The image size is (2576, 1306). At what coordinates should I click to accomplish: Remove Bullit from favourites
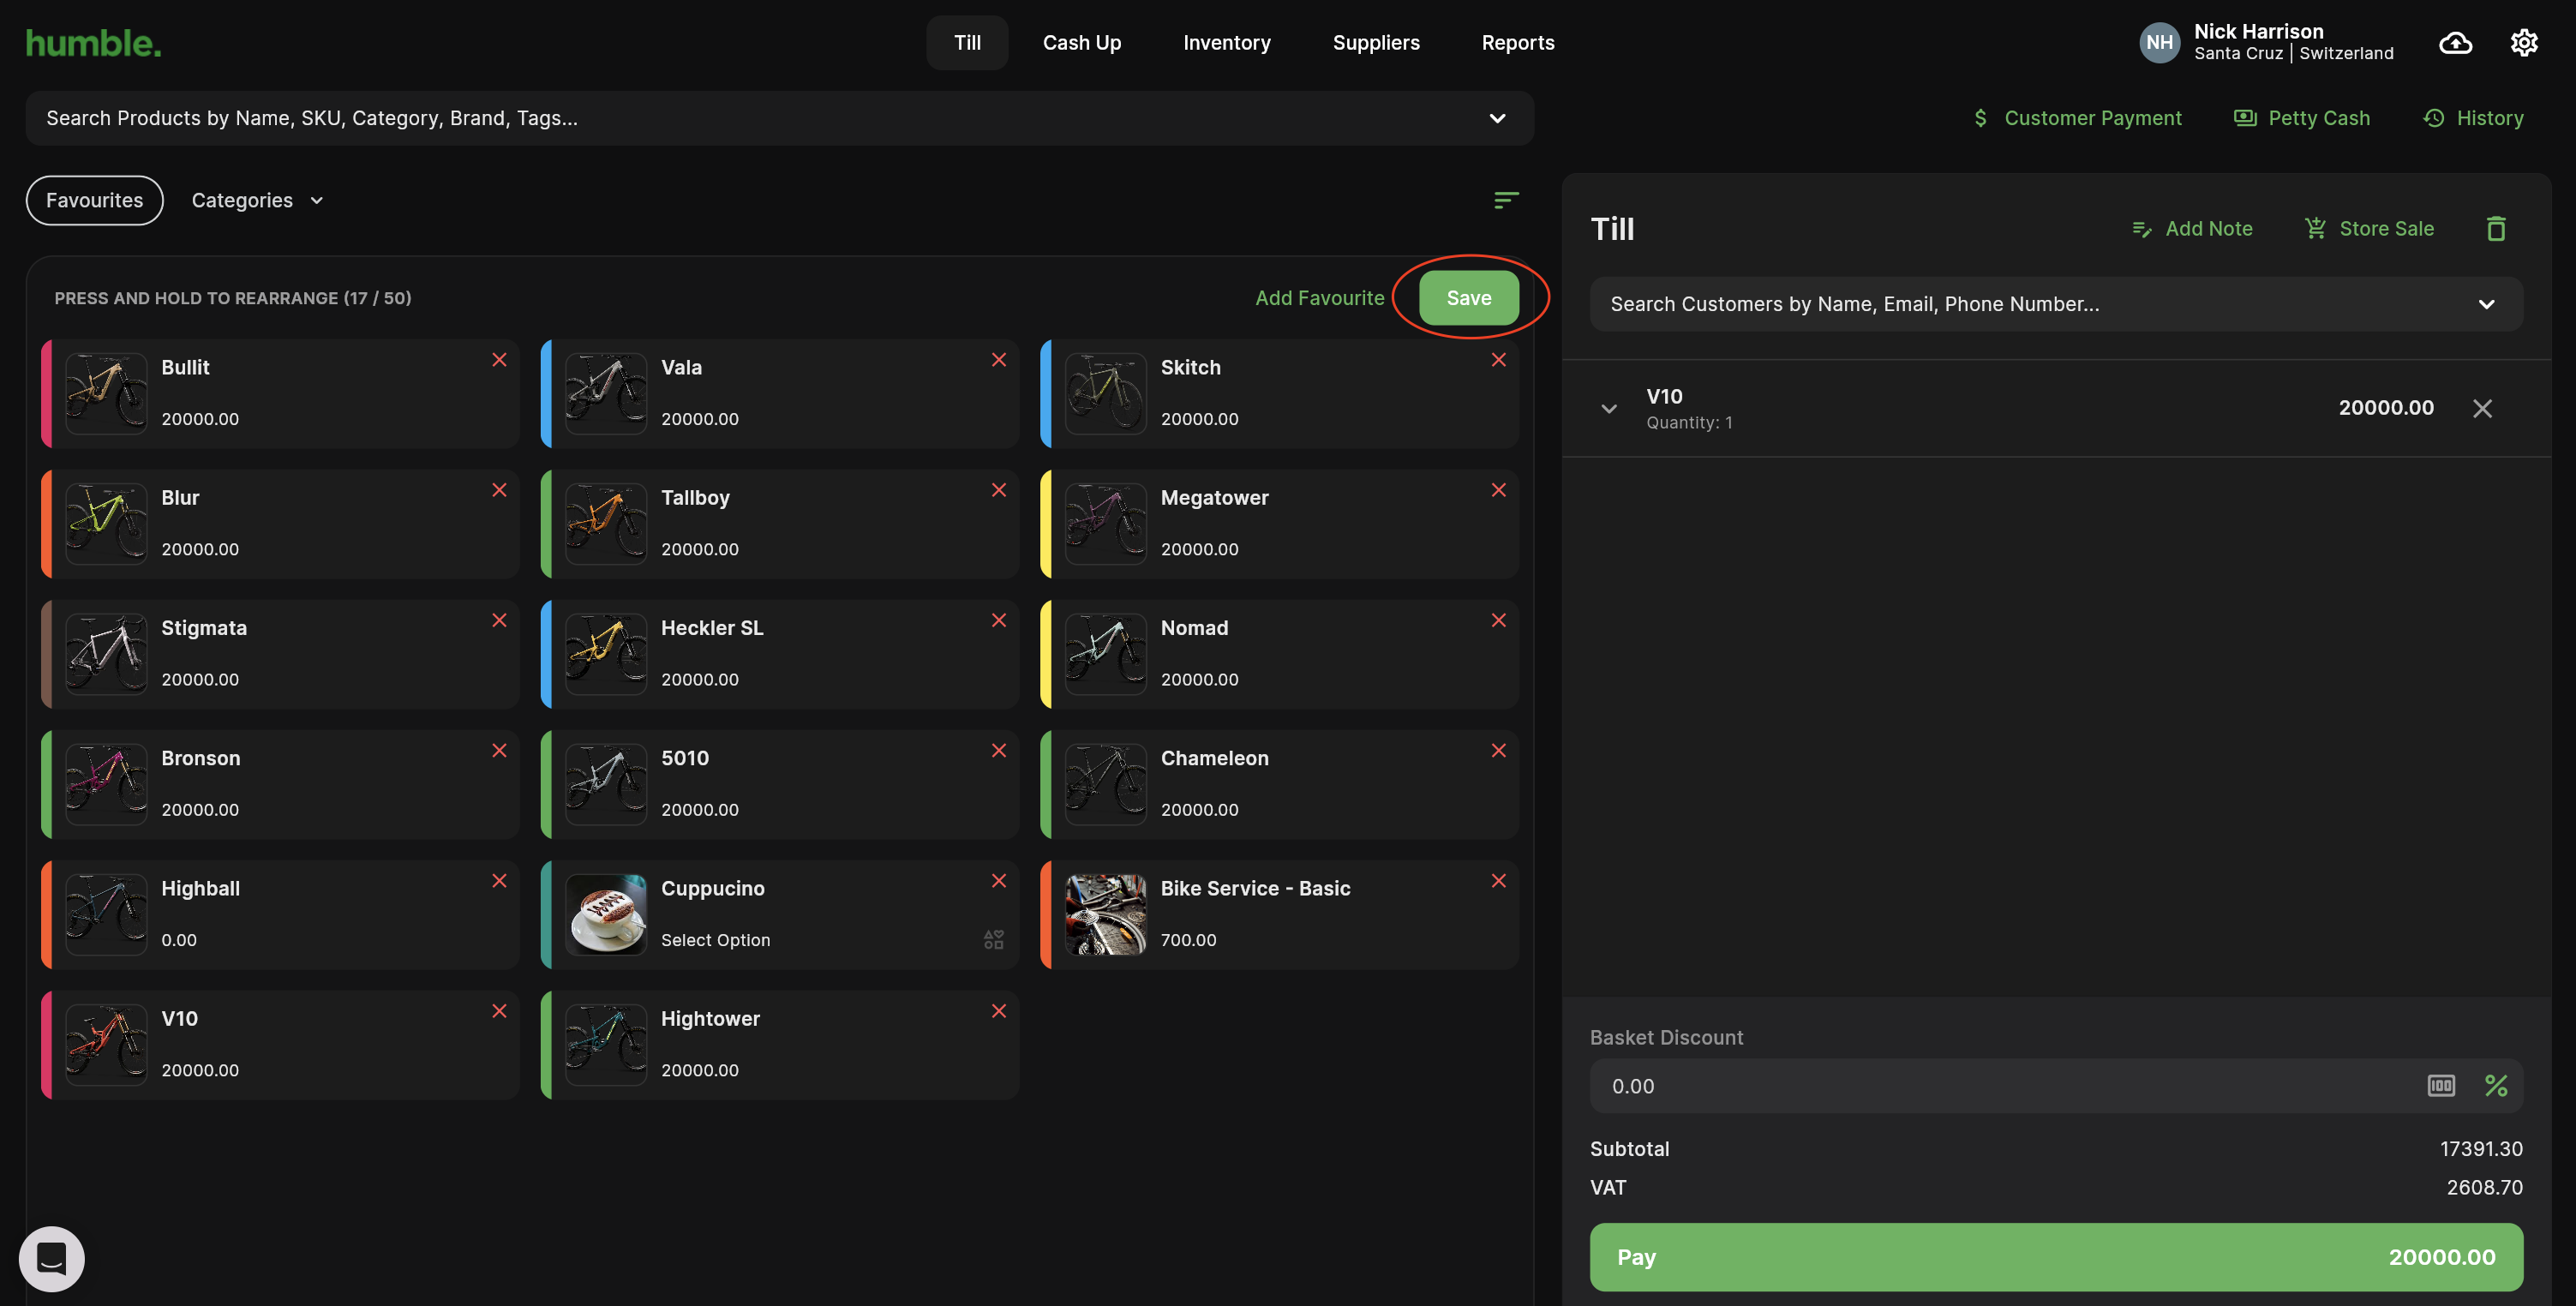tap(499, 359)
